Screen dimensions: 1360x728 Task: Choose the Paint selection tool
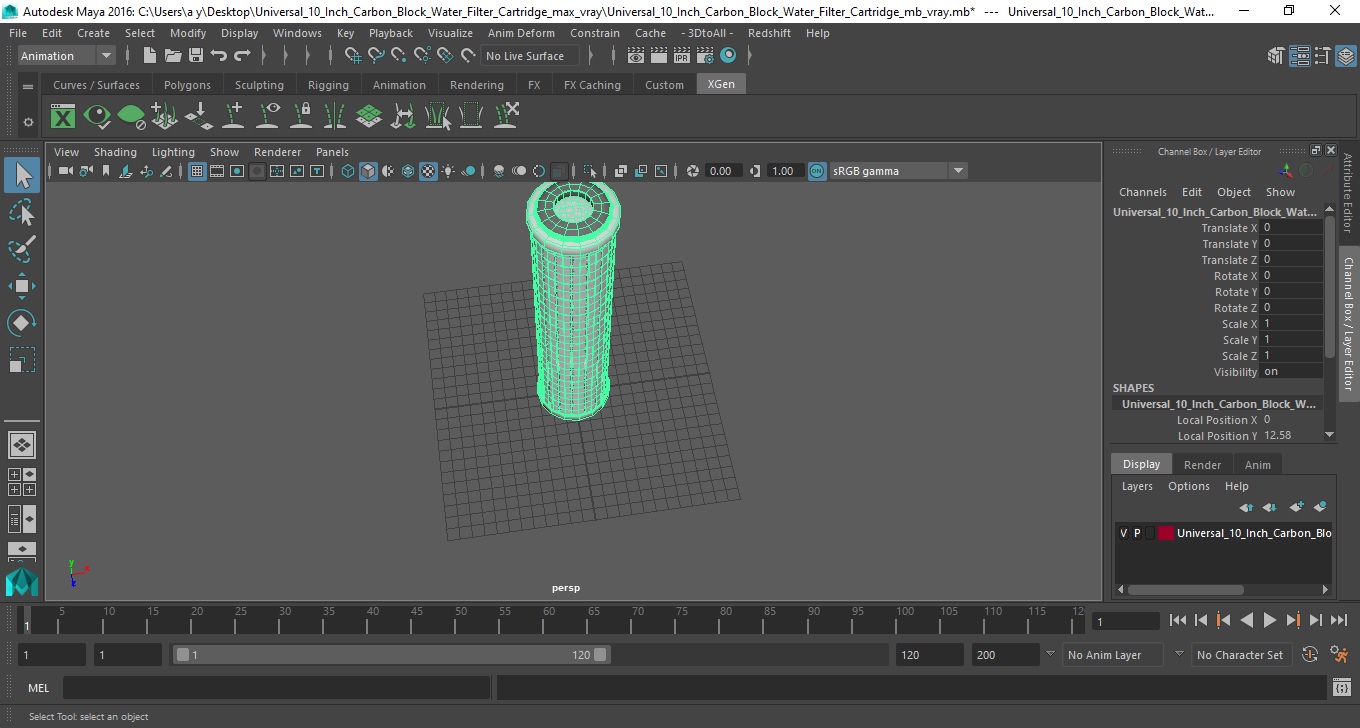(x=22, y=249)
